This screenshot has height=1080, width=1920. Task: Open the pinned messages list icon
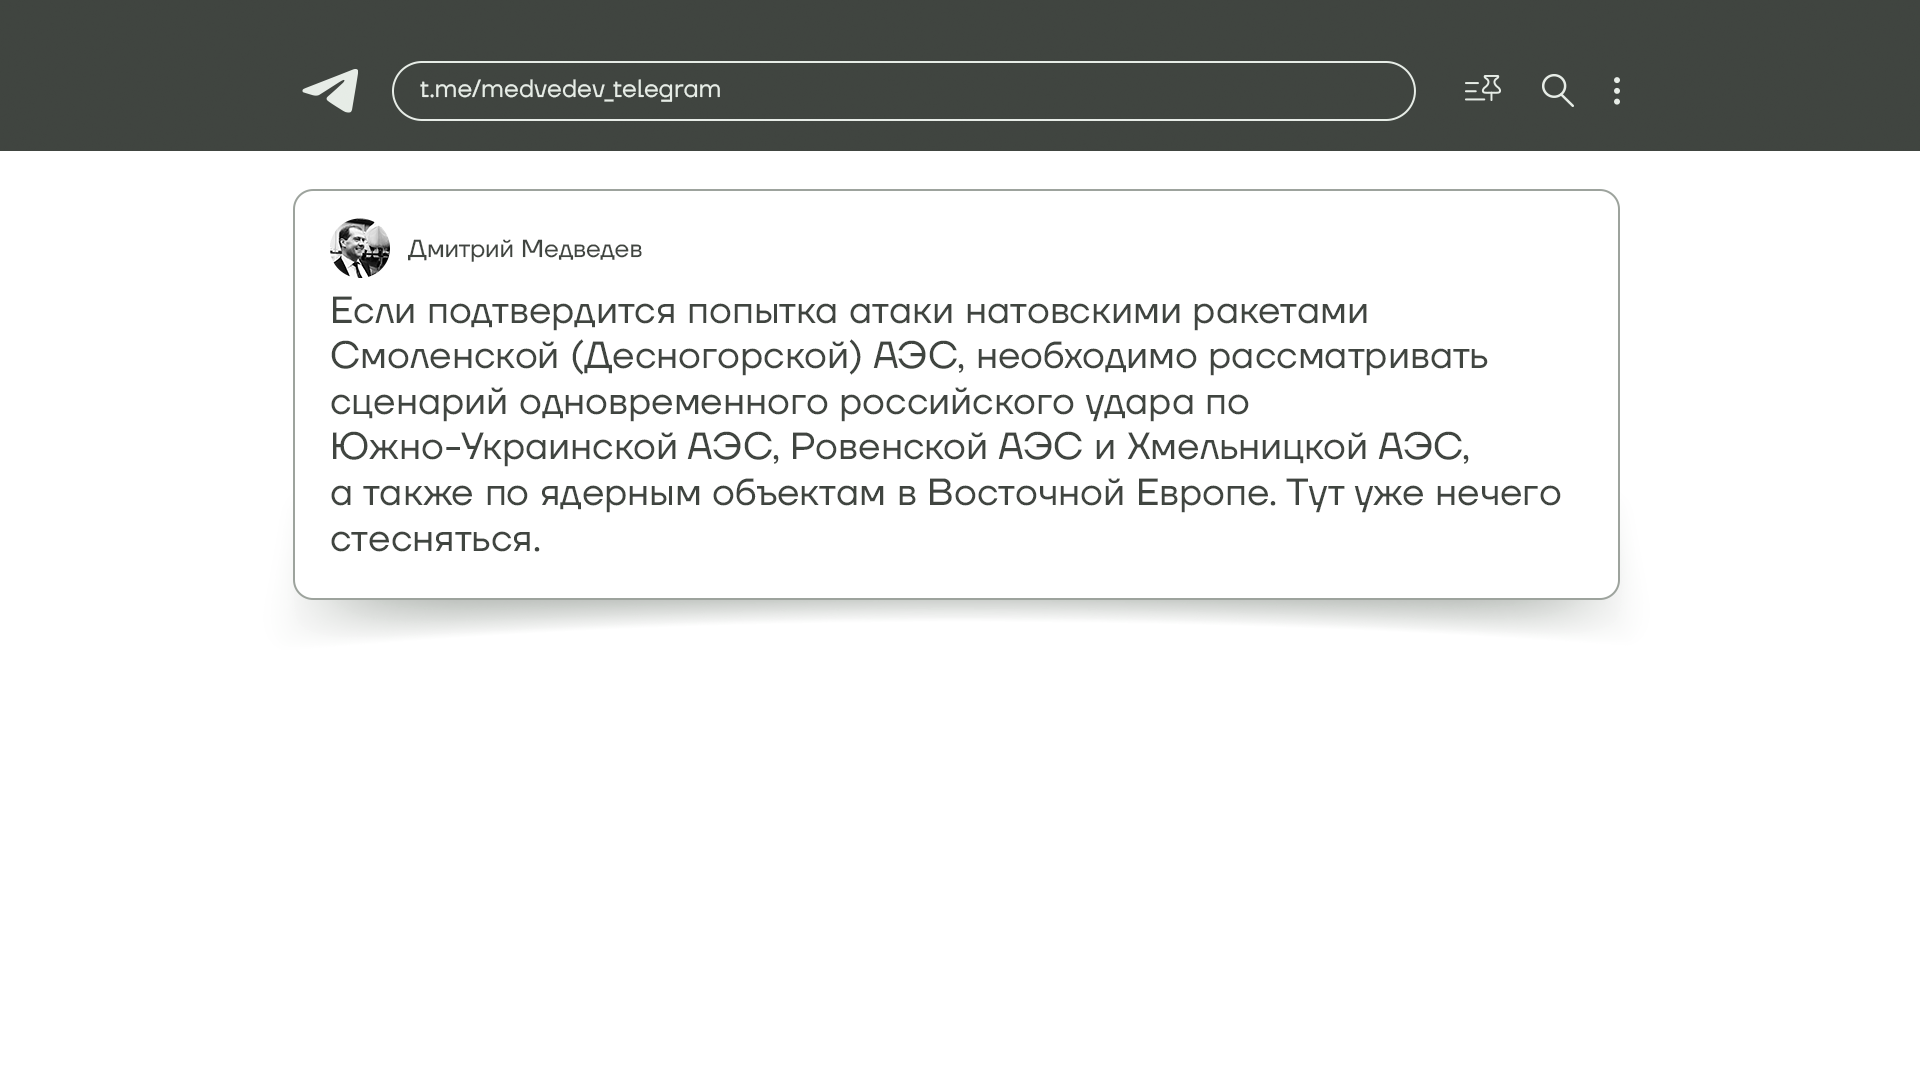pos(1482,90)
